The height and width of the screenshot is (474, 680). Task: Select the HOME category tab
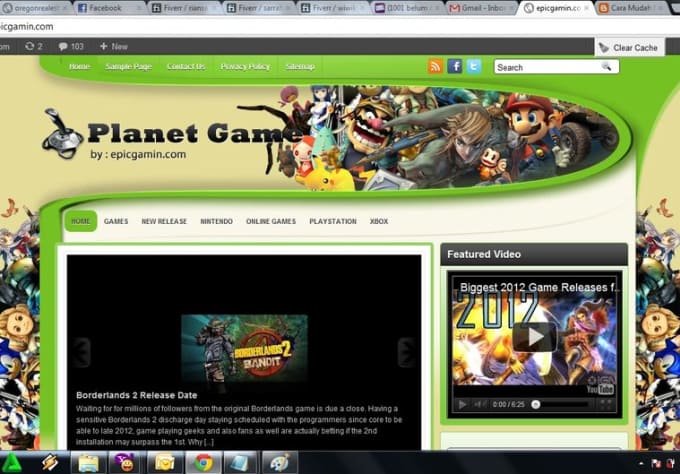coord(81,221)
